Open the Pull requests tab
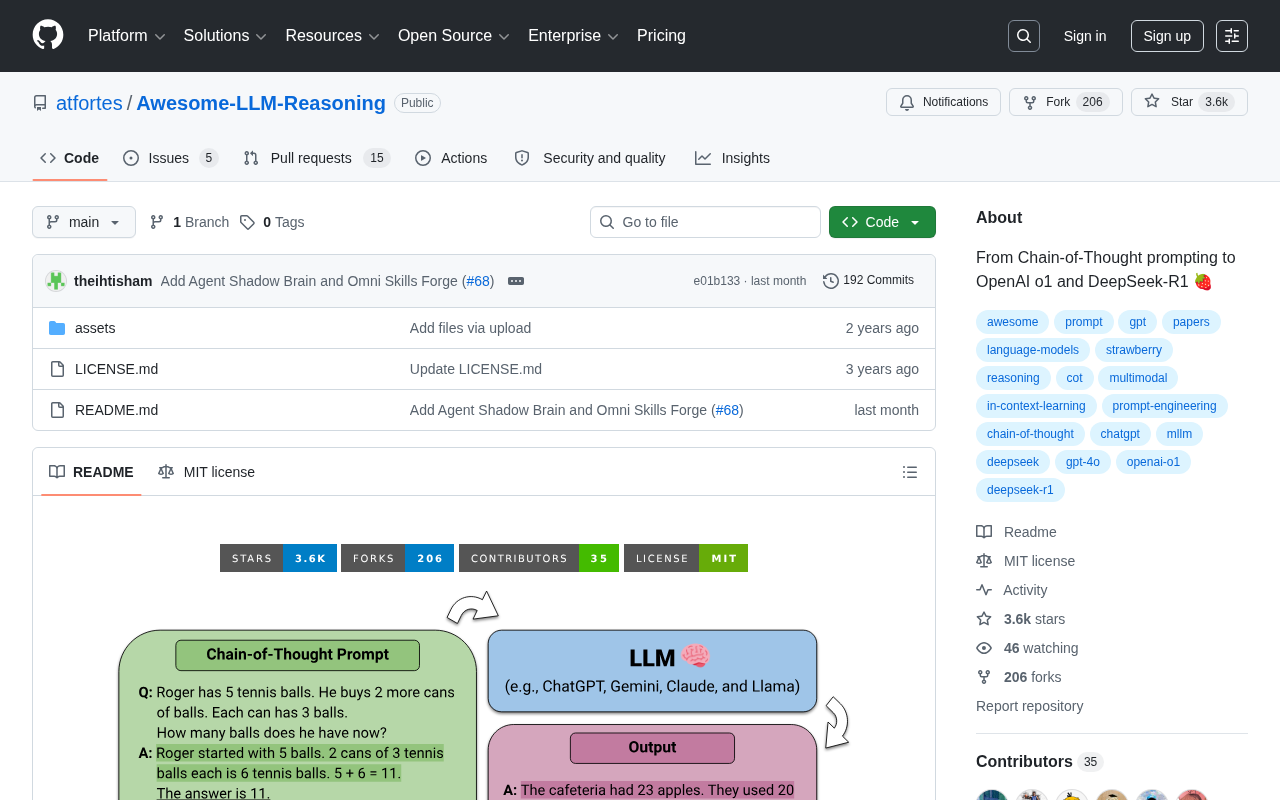The height and width of the screenshot is (800, 1280). pyautogui.click(x=316, y=158)
